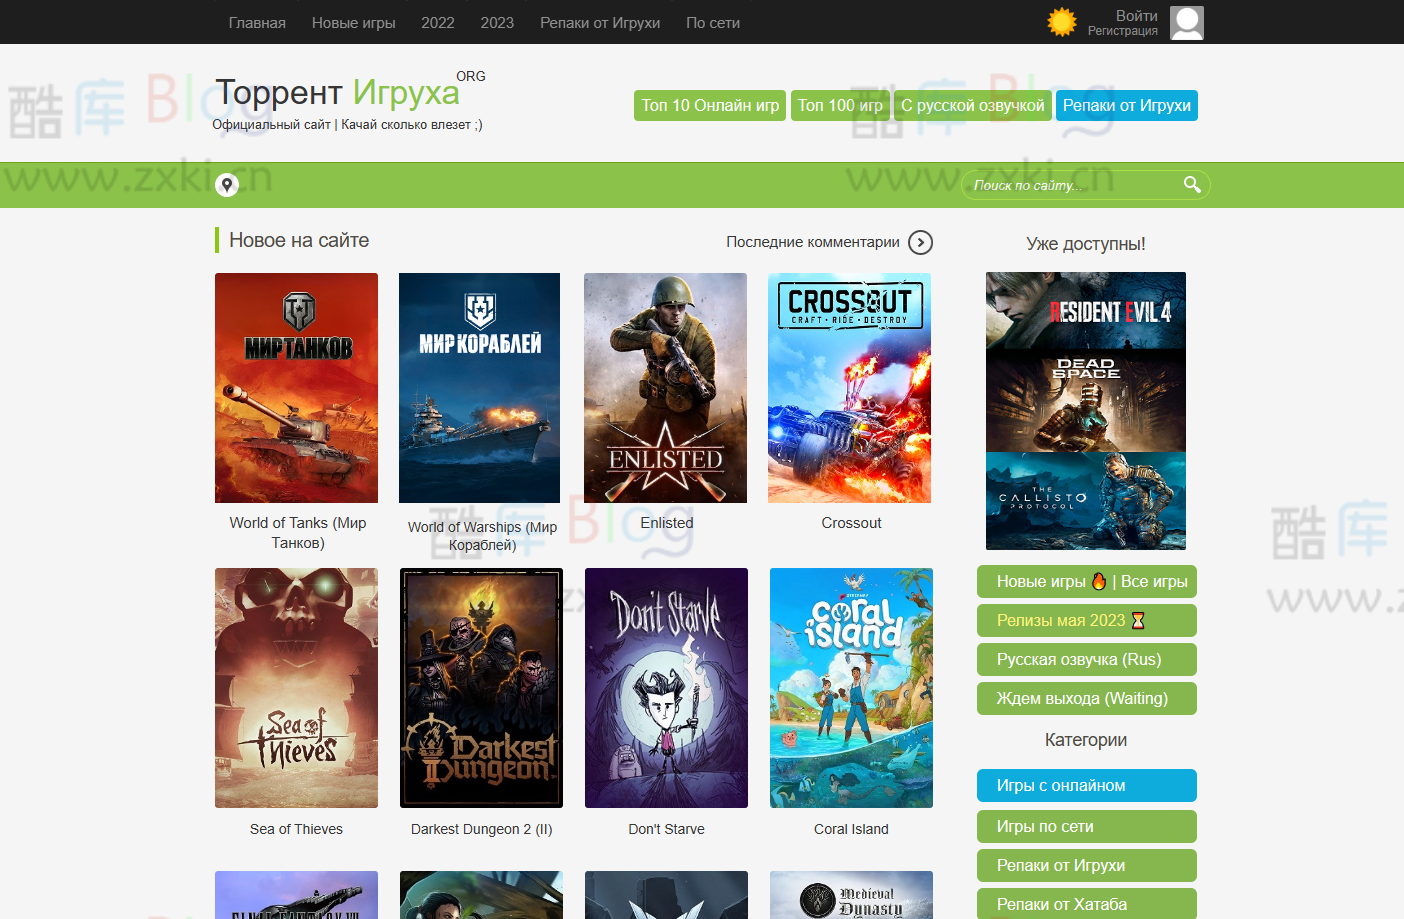
Task: Open The Callisto Protocol banner
Action: click(x=1085, y=500)
